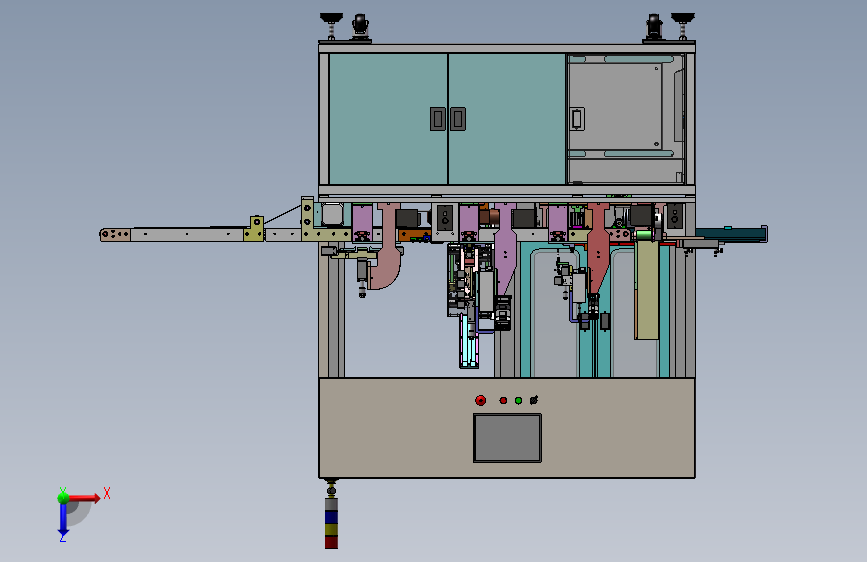Click the blue Z axis arrow of the view triad
867x562 pixels.
click(x=63, y=520)
